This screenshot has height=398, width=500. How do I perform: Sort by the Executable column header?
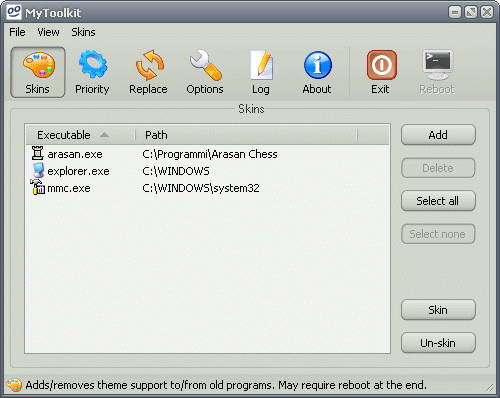click(80, 135)
